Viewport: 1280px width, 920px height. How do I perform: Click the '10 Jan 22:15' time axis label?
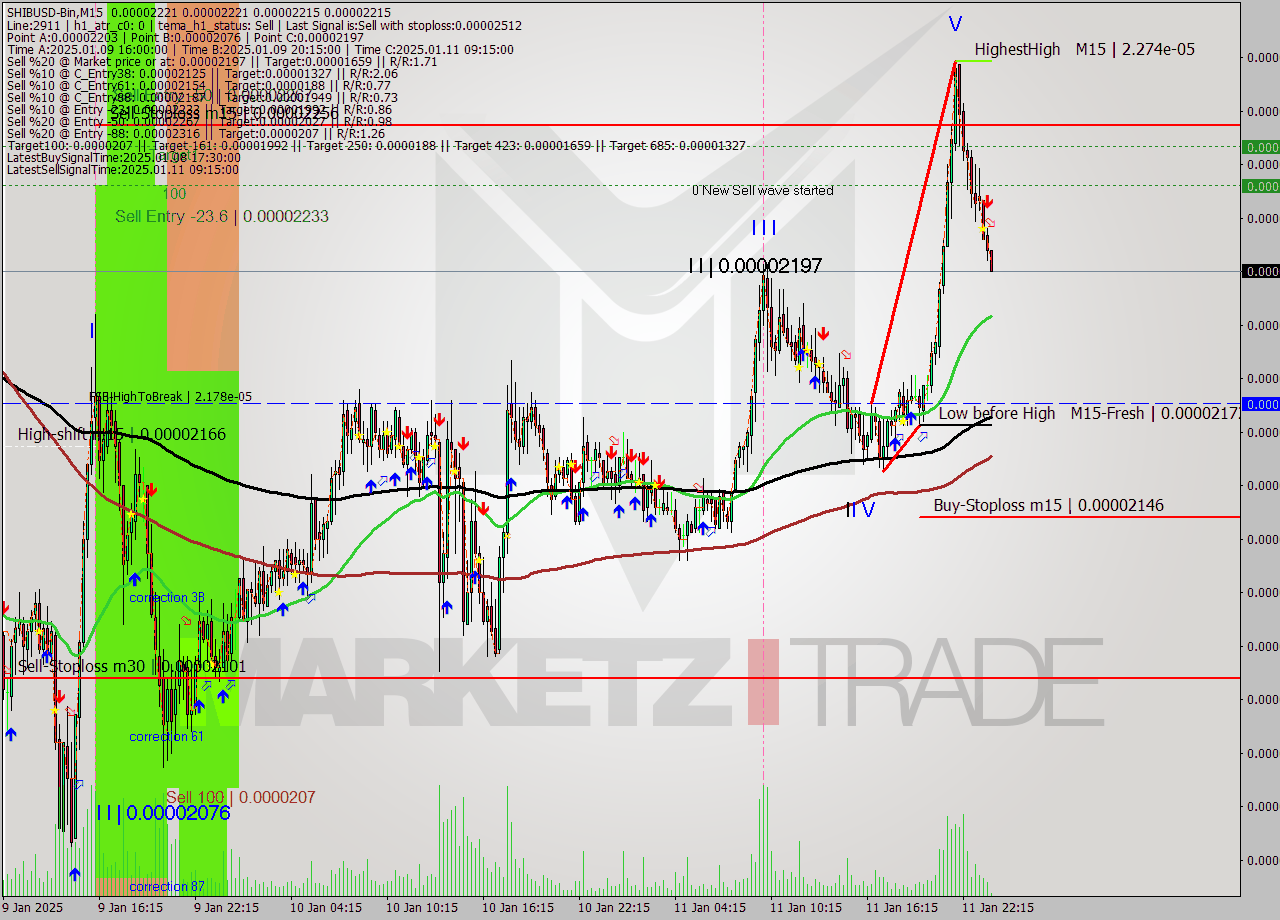pos(614,908)
